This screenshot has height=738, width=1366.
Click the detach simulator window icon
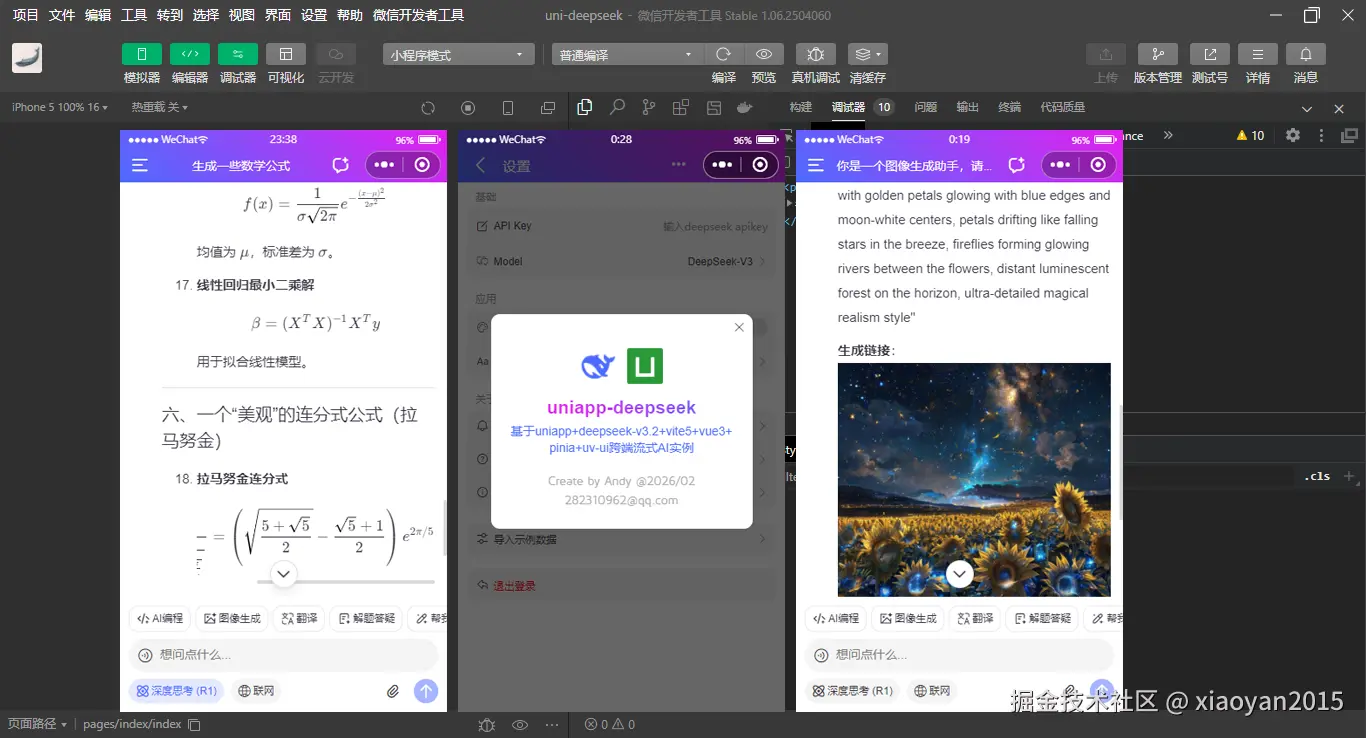pyautogui.click(x=548, y=108)
